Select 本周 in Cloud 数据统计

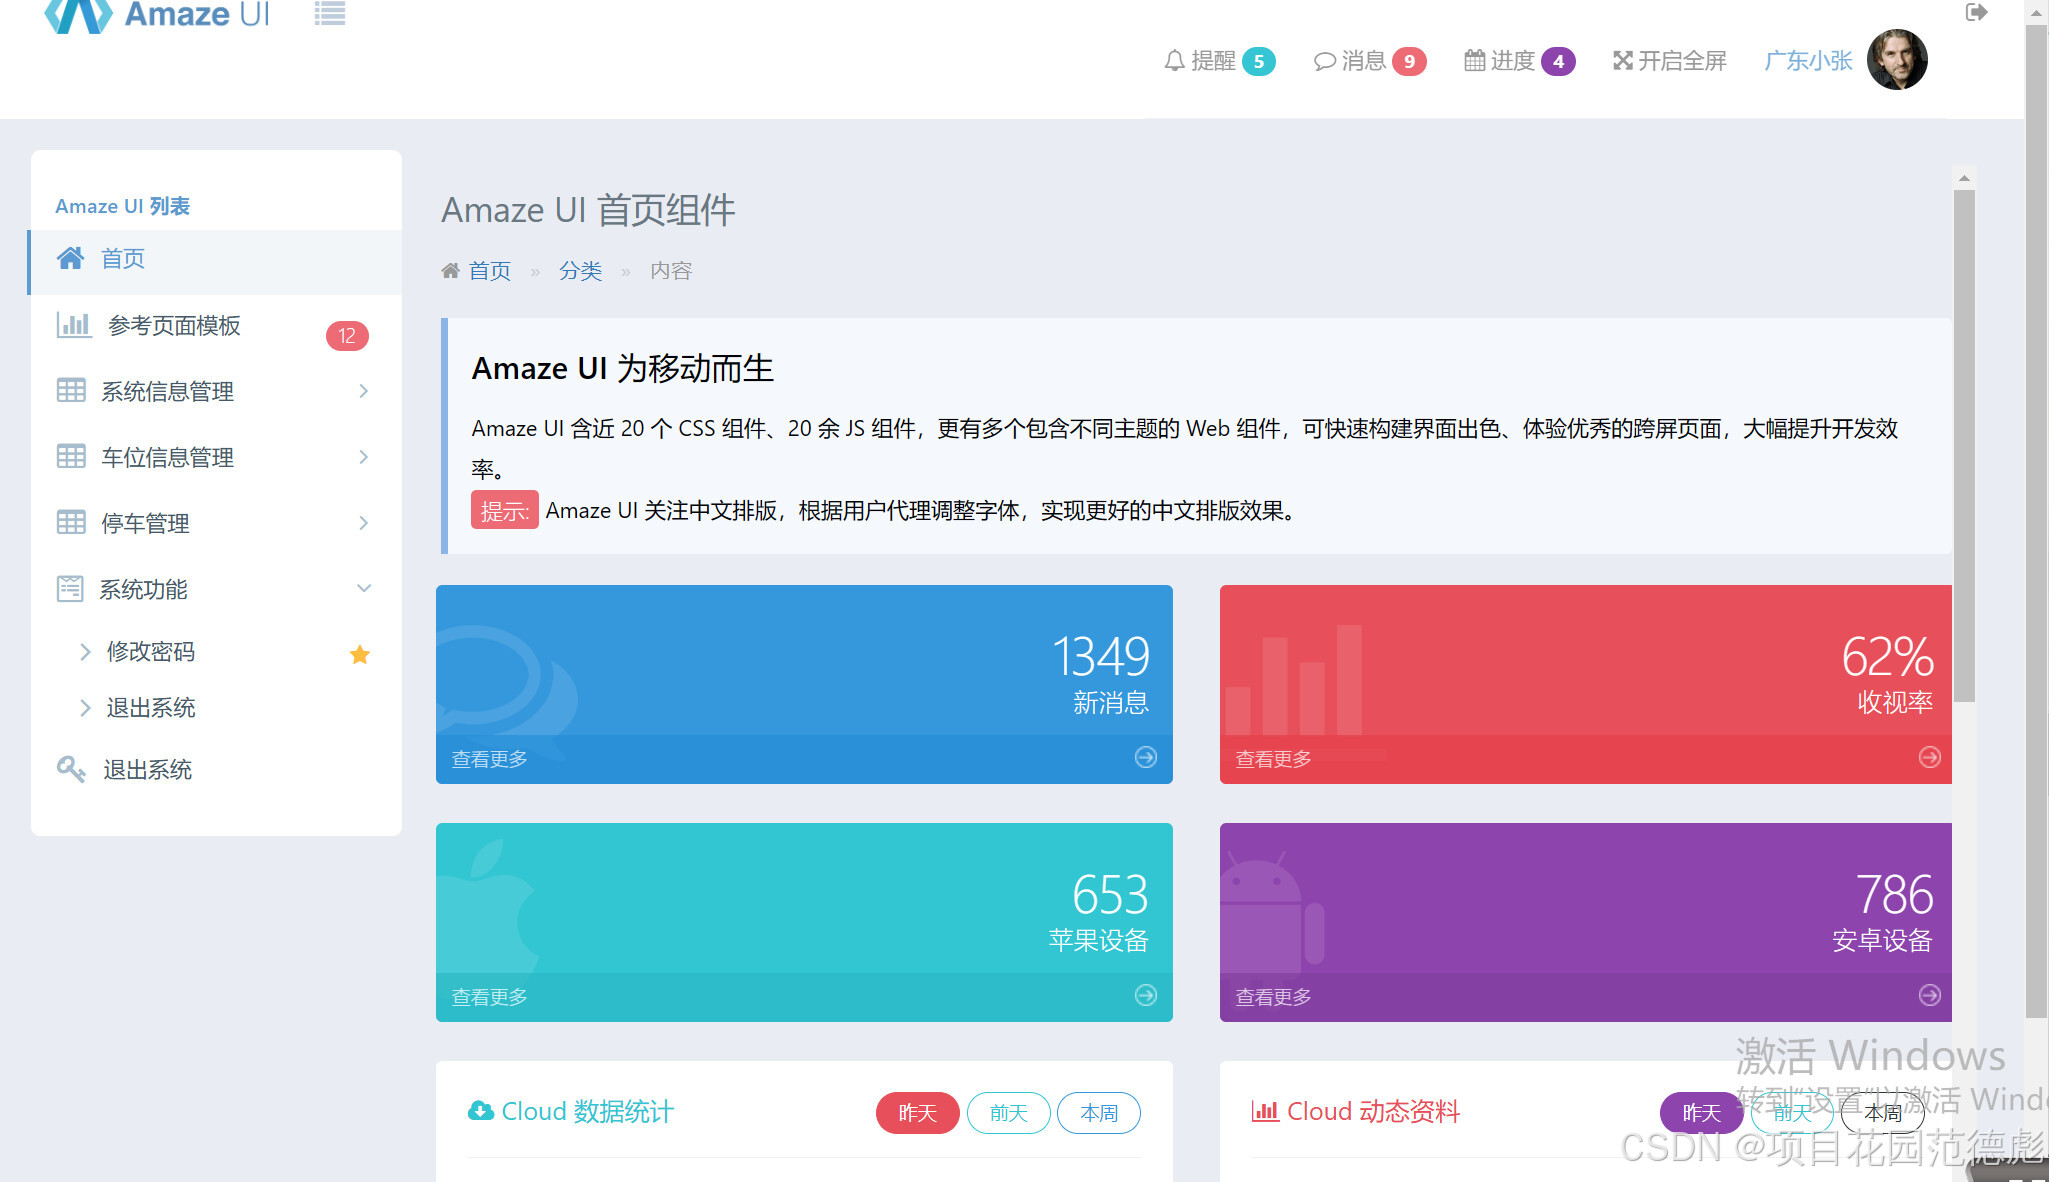click(x=1099, y=1113)
